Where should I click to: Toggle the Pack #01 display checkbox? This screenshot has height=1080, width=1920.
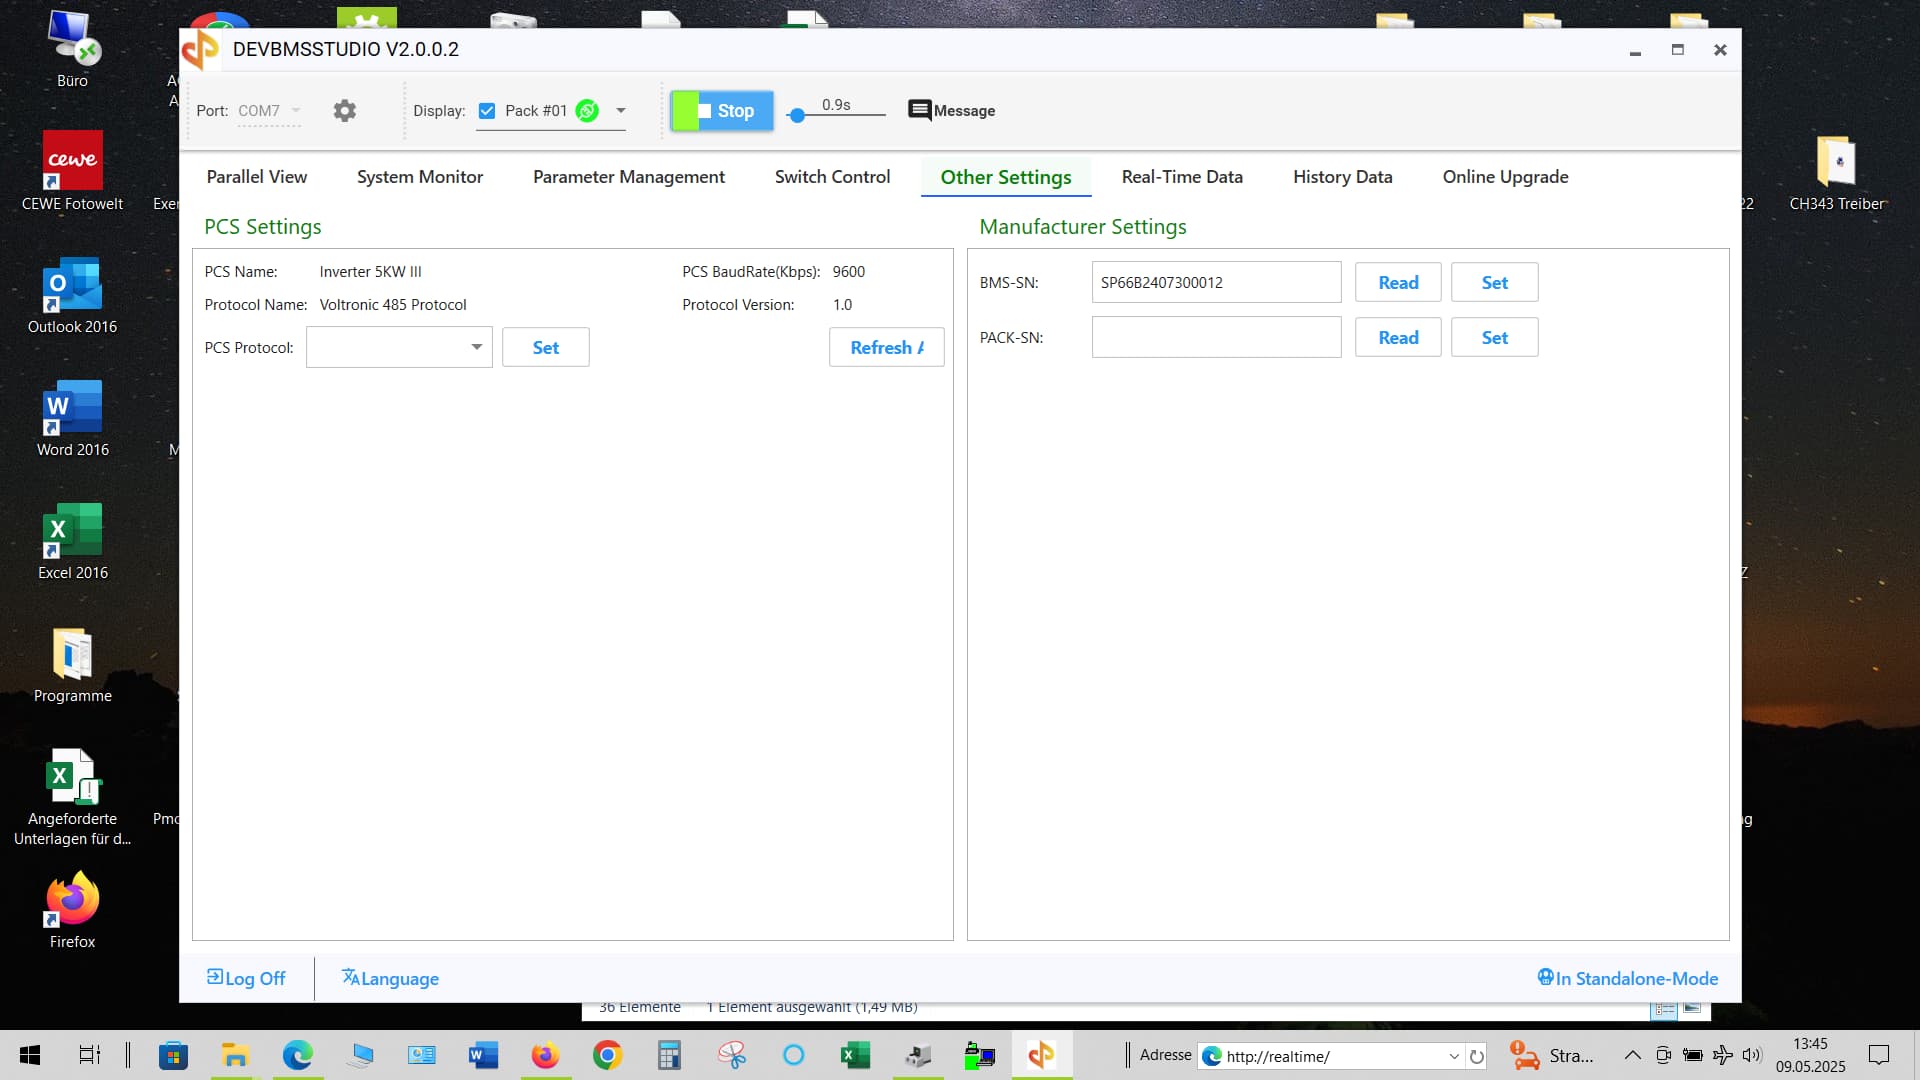[x=487, y=111]
